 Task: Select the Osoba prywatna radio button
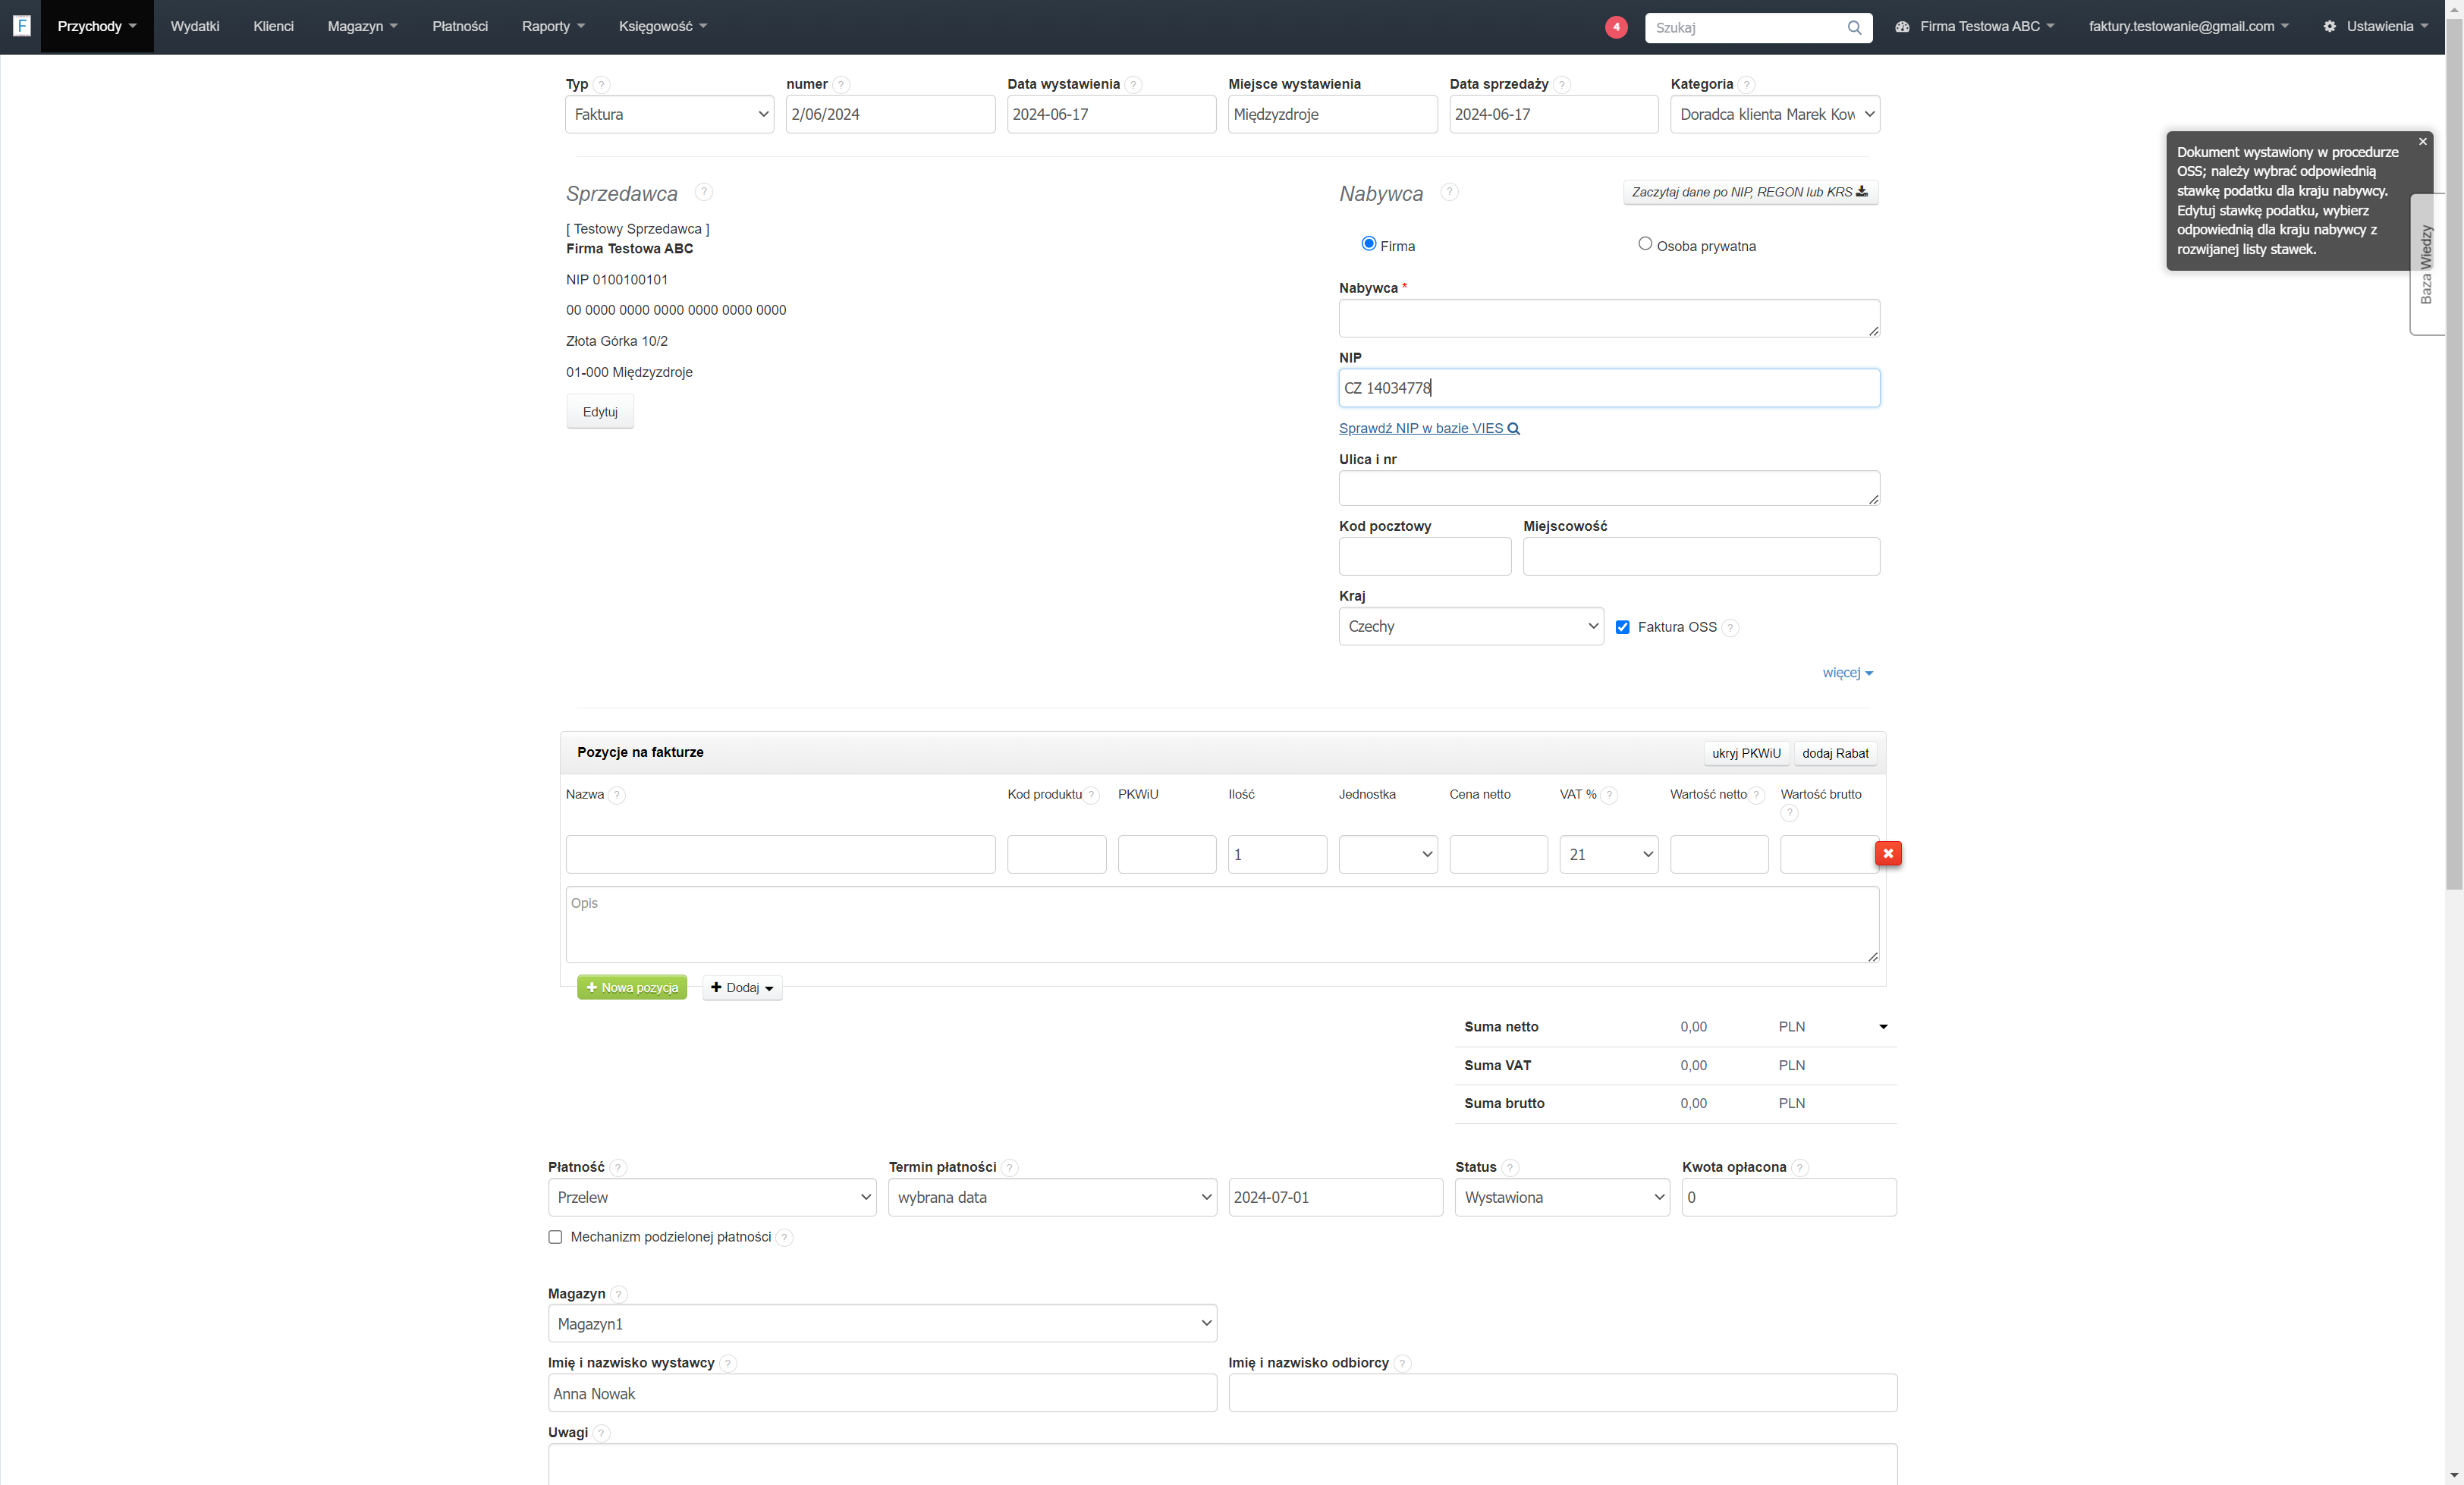tap(1645, 244)
